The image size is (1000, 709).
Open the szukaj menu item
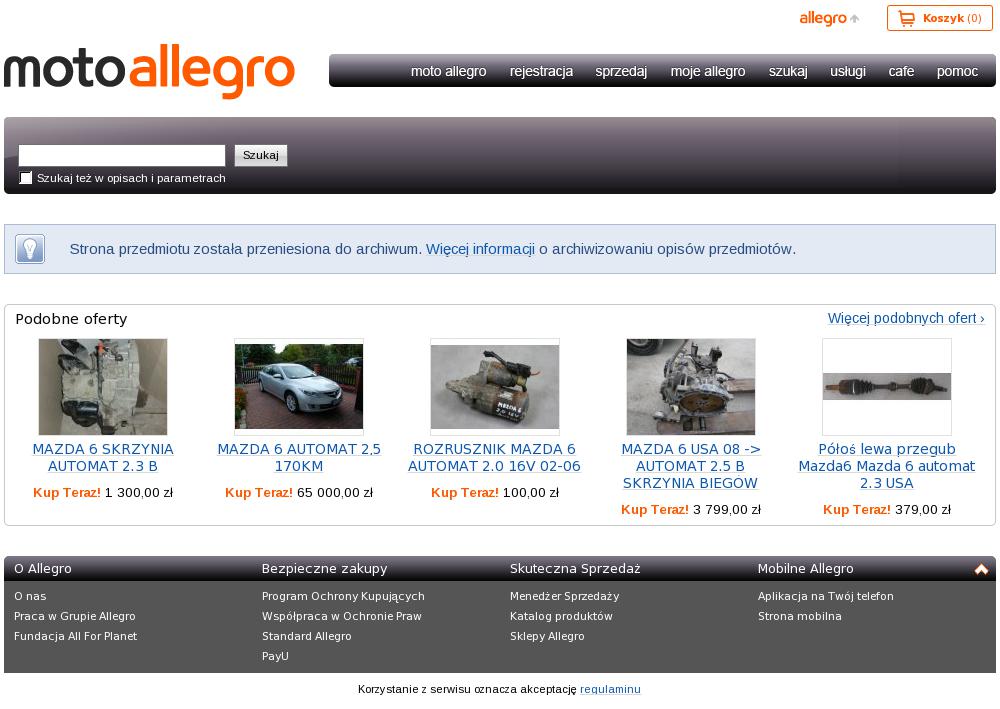(788, 71)
